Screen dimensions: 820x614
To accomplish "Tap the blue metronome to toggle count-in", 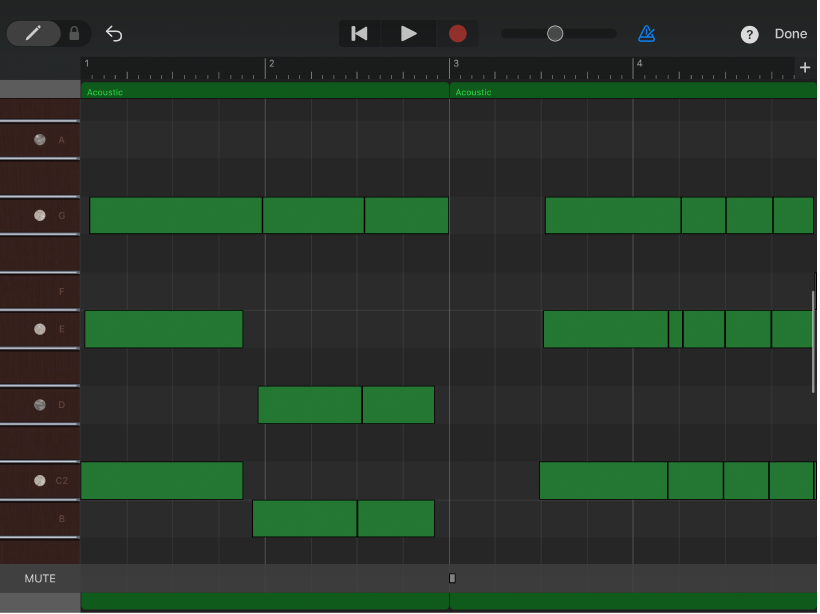I will (x=646, y=33).
